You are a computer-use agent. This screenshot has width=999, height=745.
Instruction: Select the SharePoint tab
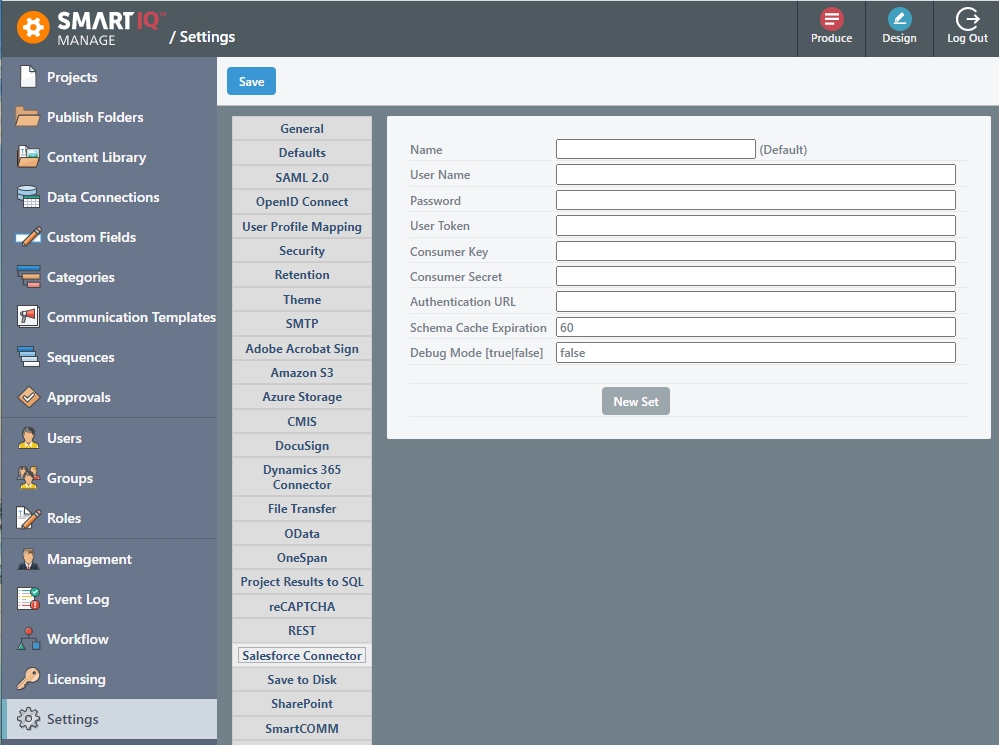(x=302, y=704)
